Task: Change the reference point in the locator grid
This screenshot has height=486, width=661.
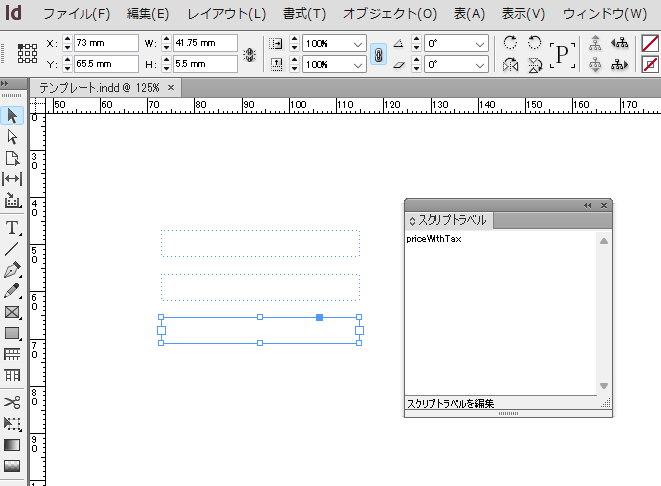Action: tap(27, 54)
